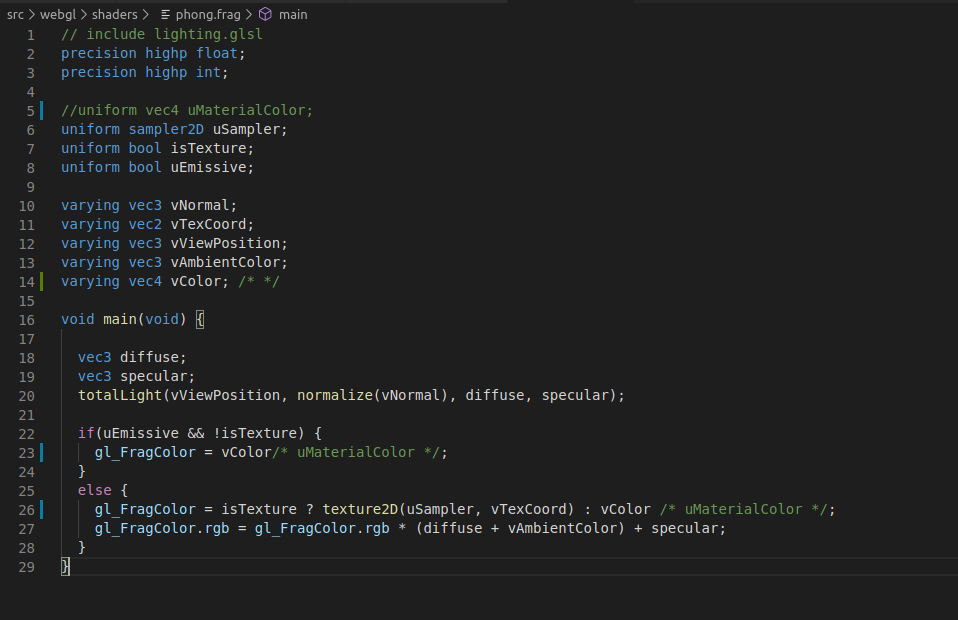Expand the chevron after 'webgl' breadcrumb

click(84, 15)
